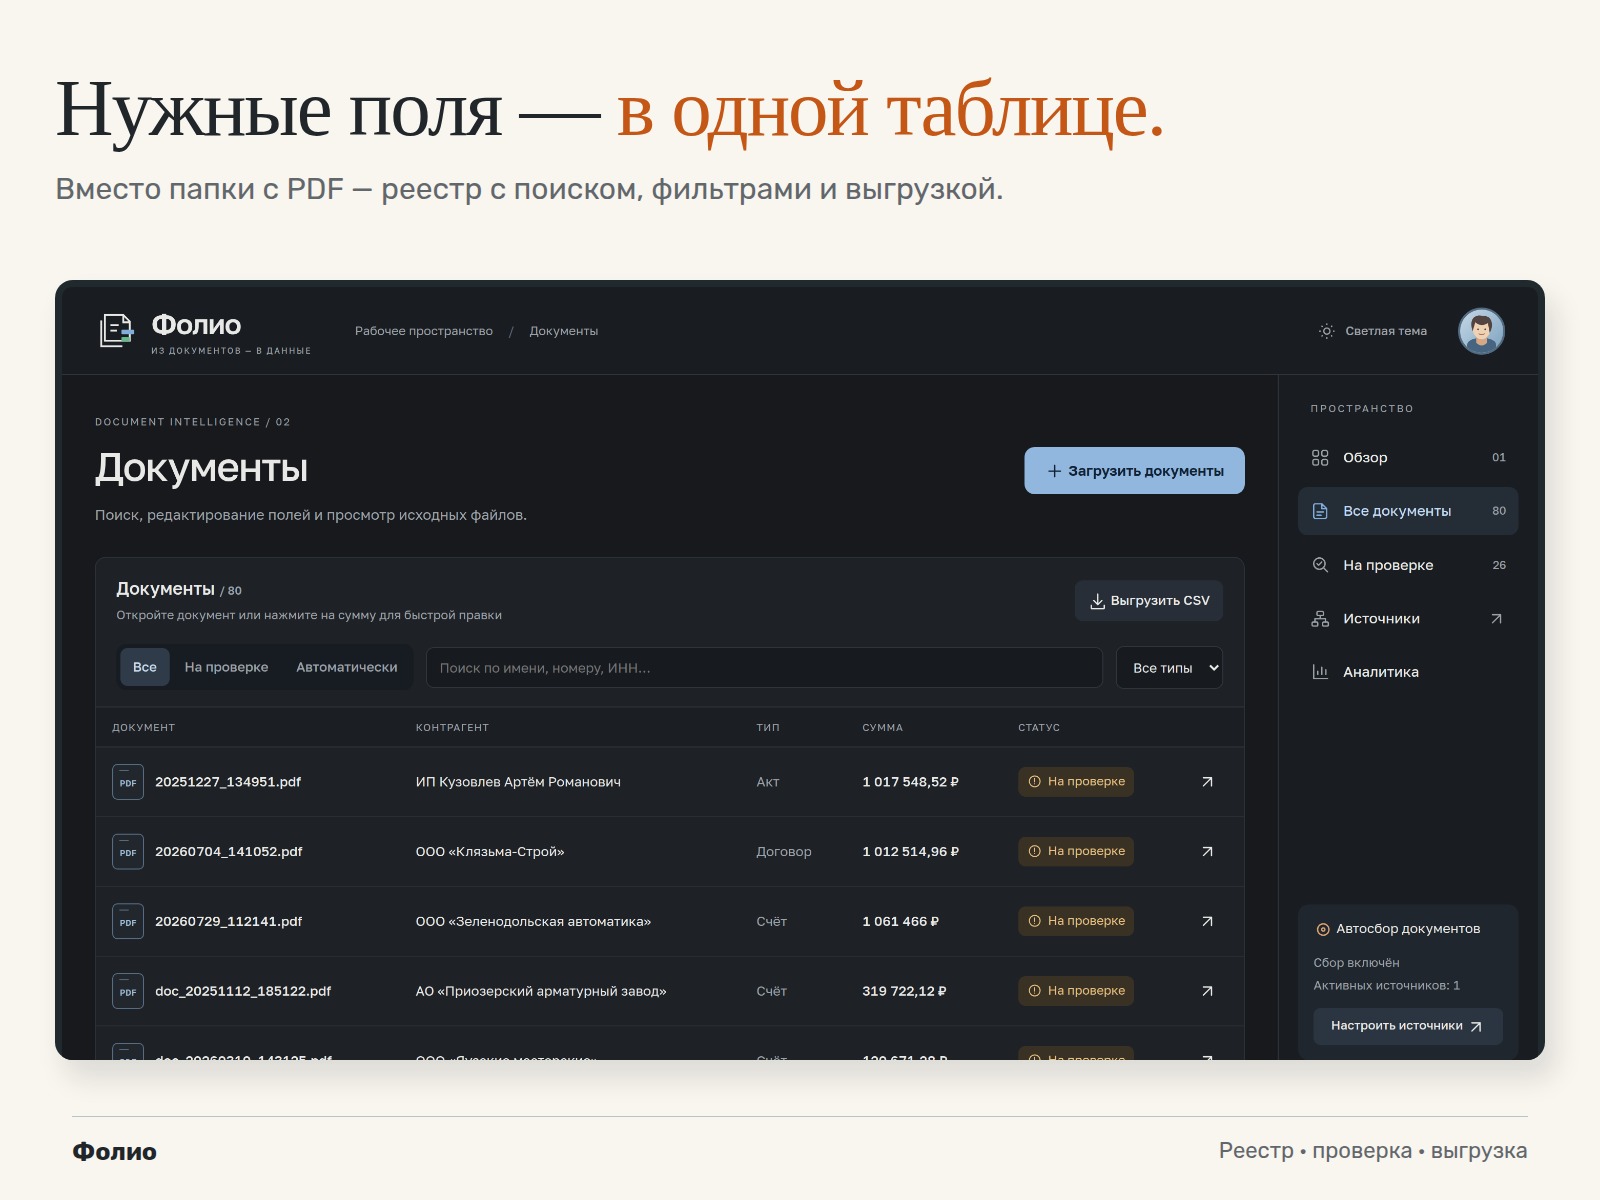Click the Обзор grid icon

(1320, 457)
